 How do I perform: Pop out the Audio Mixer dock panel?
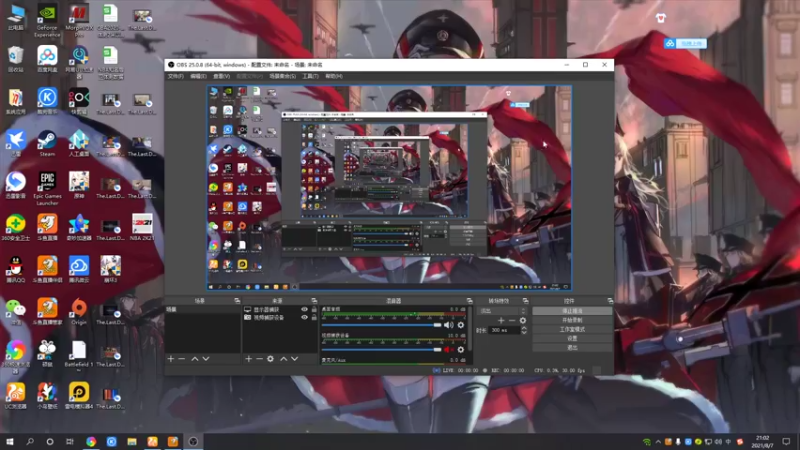[x=469, y=301]
